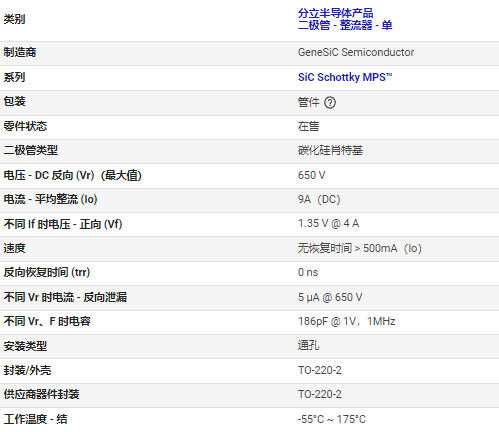Click the 在售 part status value
The width and height of the screenshot is (499, 432).
point(308,126)
